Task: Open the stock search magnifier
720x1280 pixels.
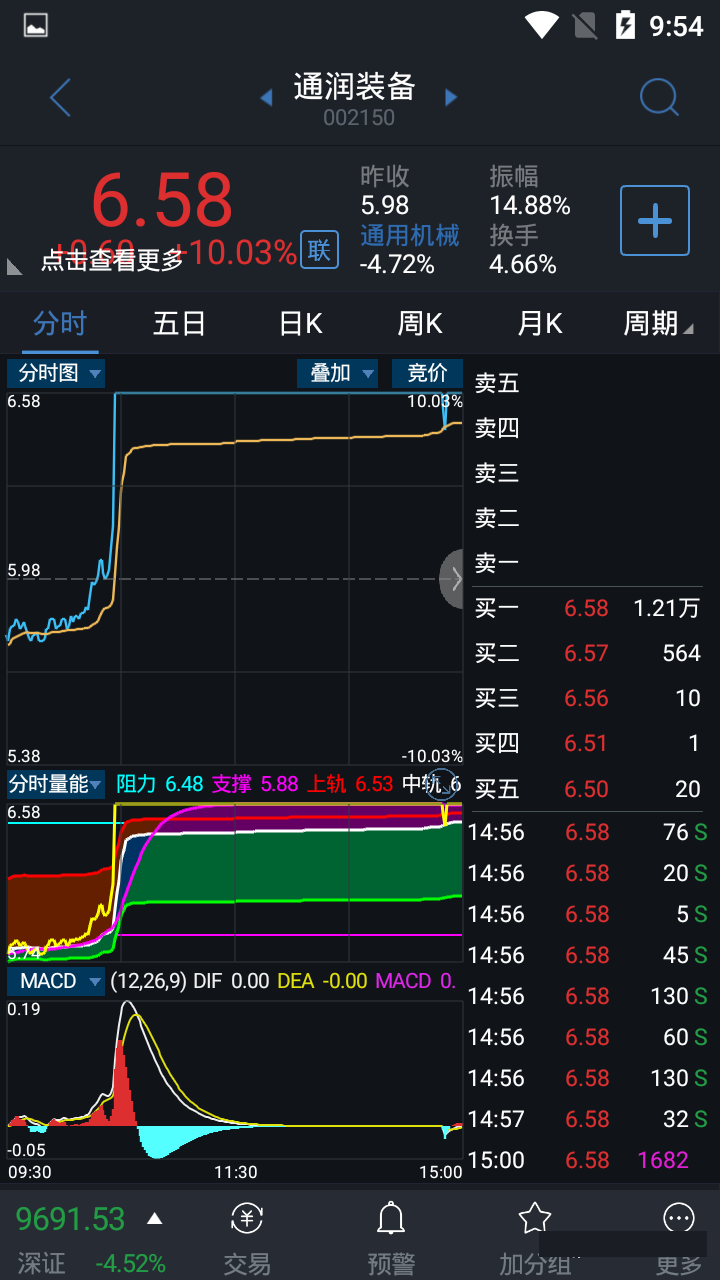Action: click(659, 97)
